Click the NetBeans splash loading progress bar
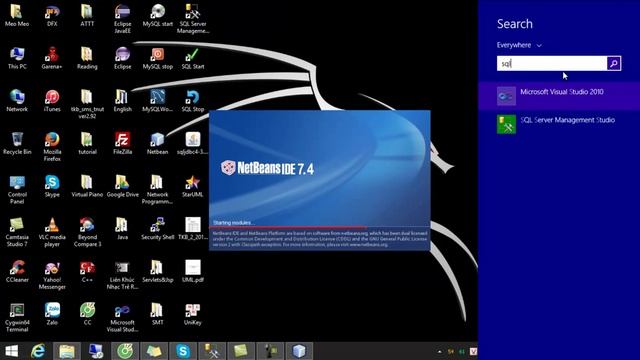Viewport: 640px width, 360px height. (320, 227)
